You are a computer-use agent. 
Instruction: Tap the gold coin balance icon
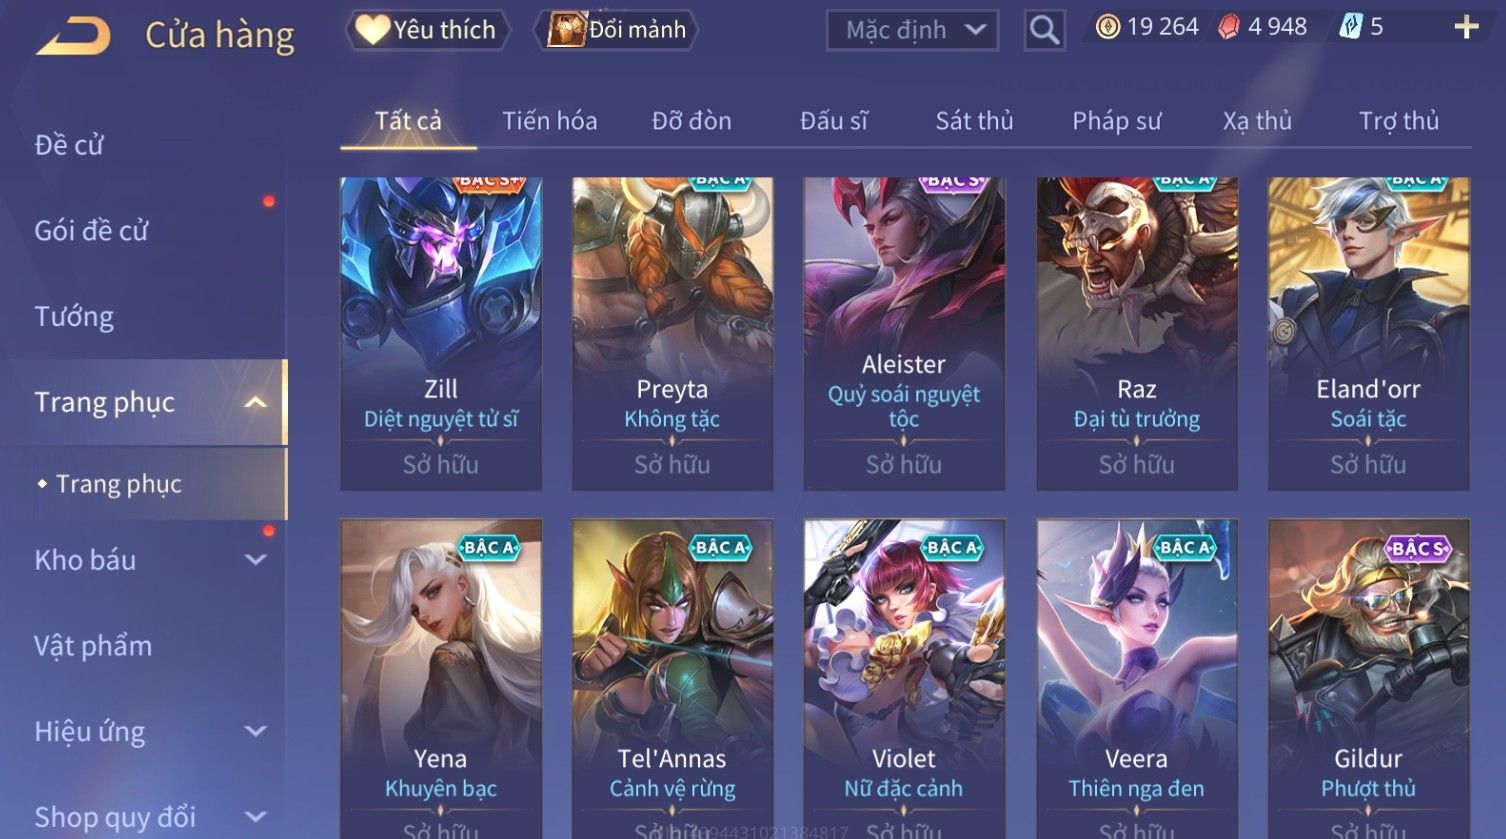tap(1107, 27)
